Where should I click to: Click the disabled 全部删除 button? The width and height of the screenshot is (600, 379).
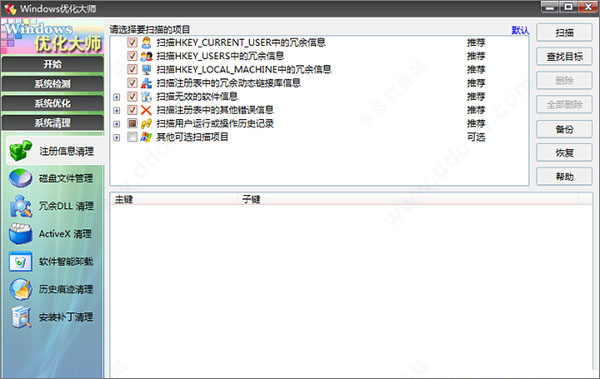[x=564, y=104]
